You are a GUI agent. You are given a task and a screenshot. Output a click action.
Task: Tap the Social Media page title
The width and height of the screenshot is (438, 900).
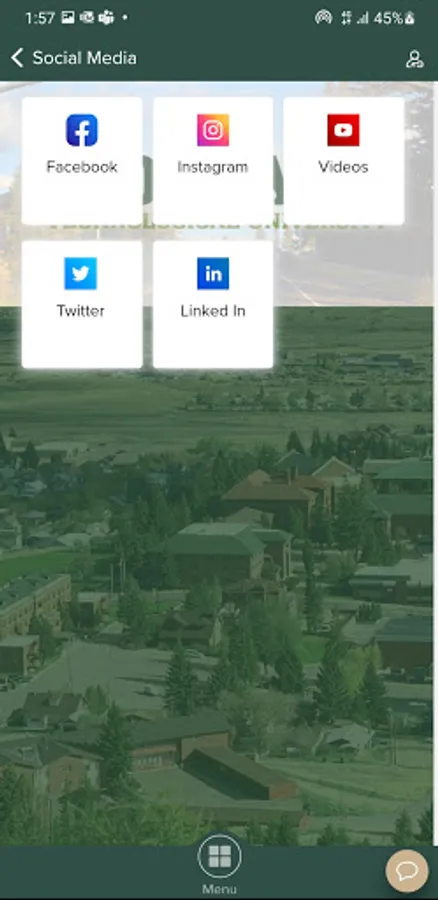pyautogui.click(x=84, y=58)
